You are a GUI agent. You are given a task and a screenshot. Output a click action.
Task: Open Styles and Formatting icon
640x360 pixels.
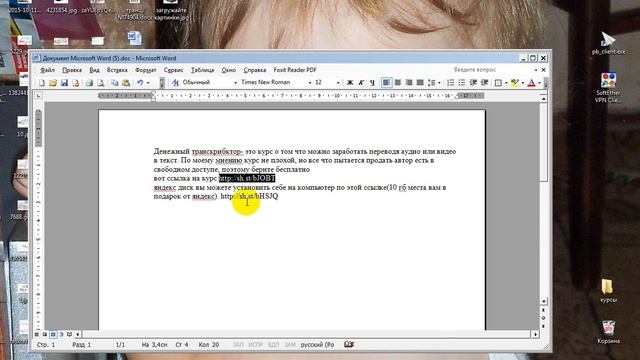176,83
